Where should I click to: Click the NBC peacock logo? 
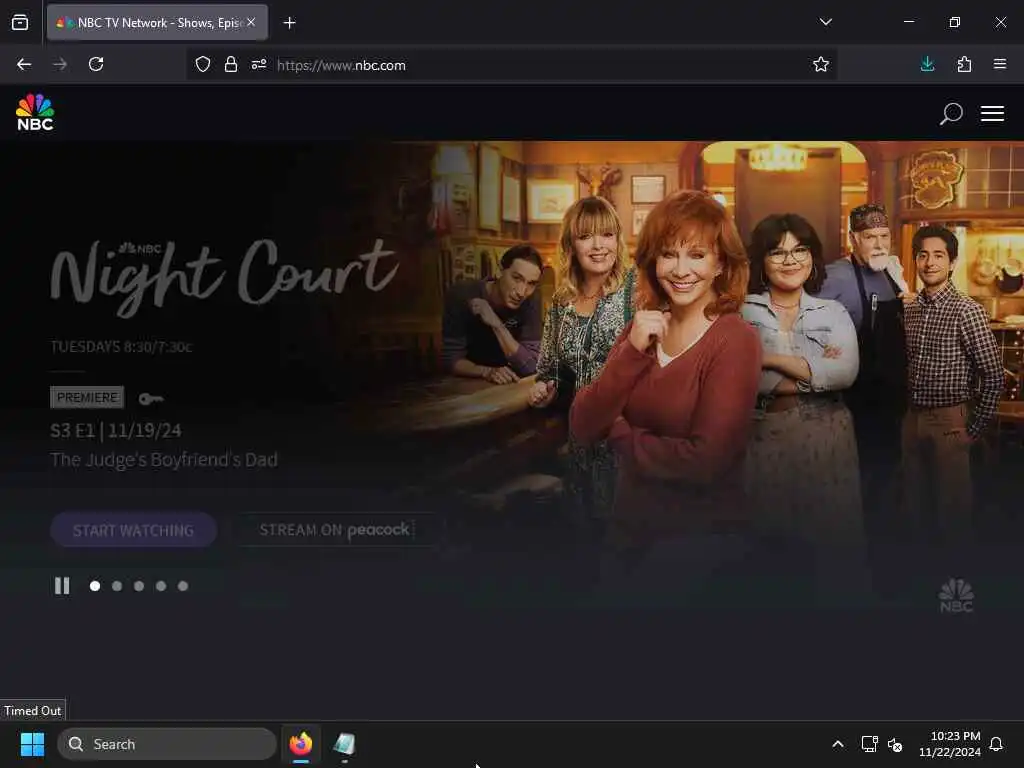(x=35, y=112)
